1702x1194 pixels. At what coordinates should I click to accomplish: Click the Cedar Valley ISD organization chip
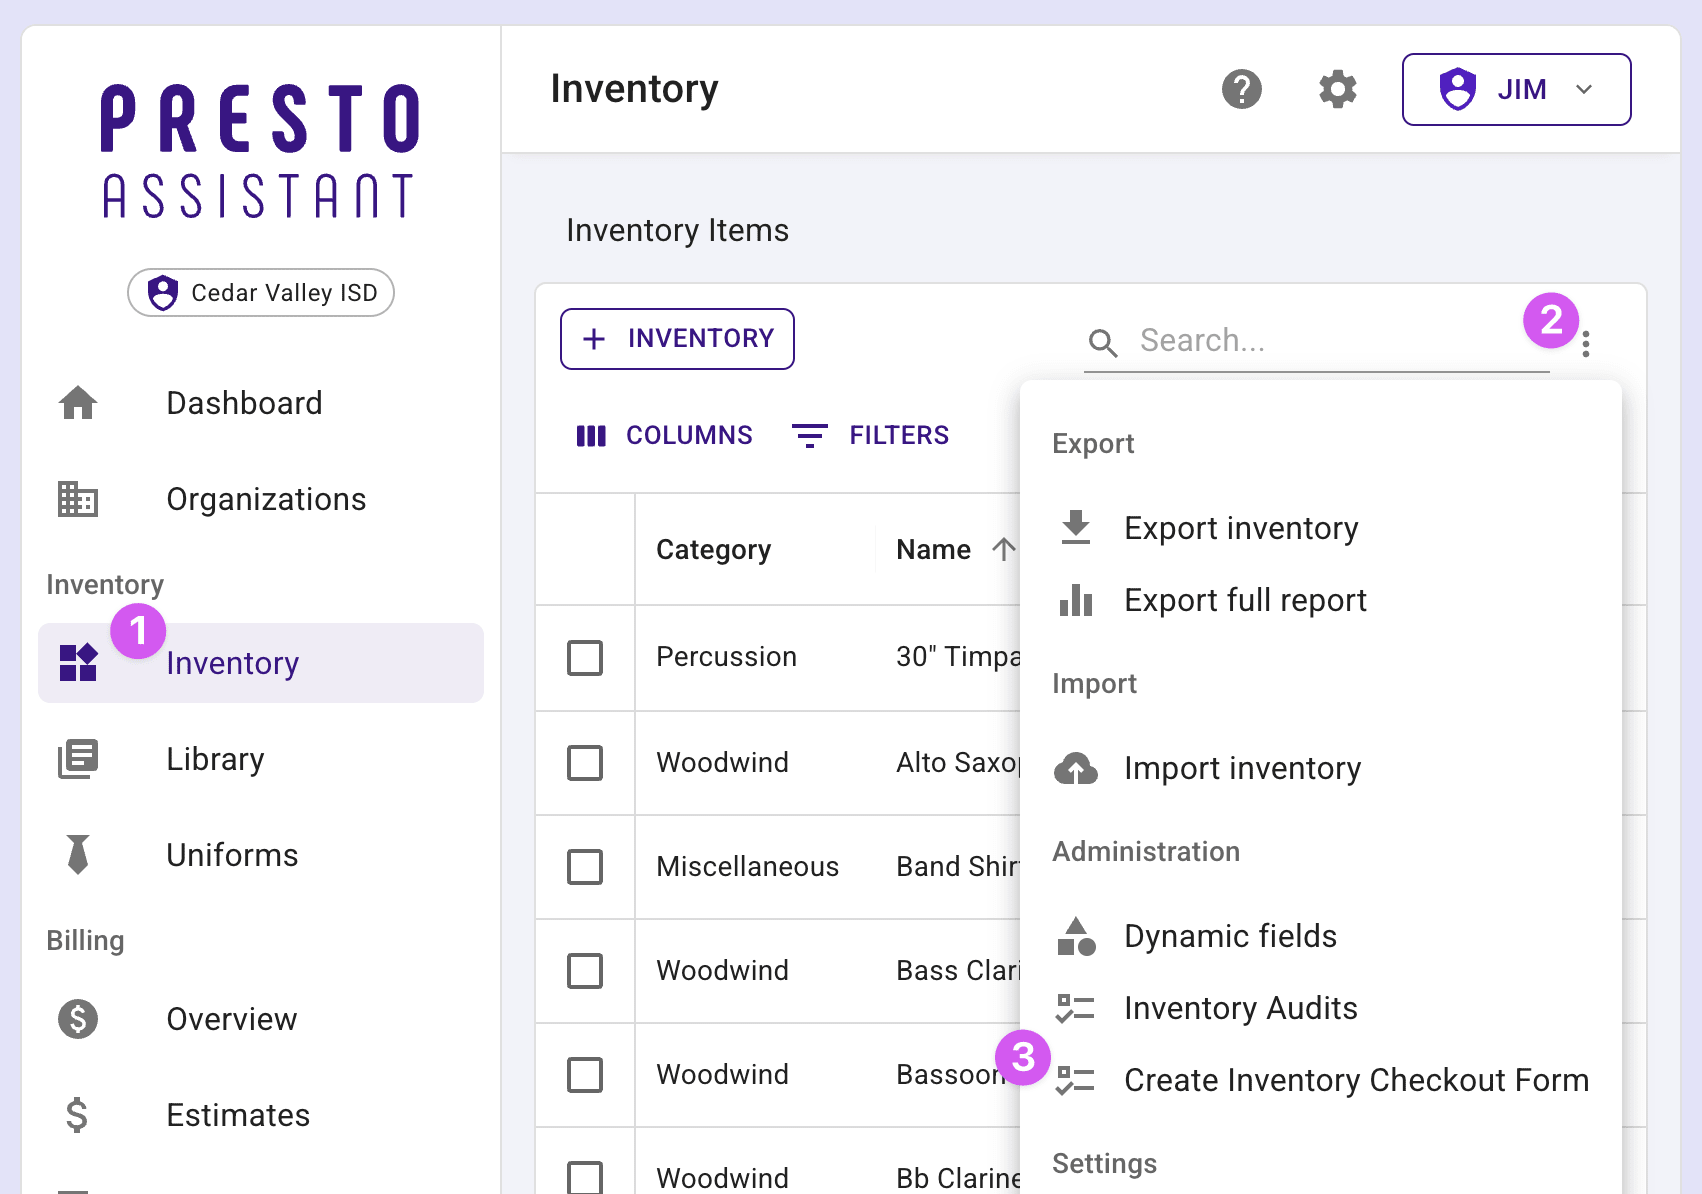pos(261,292)
